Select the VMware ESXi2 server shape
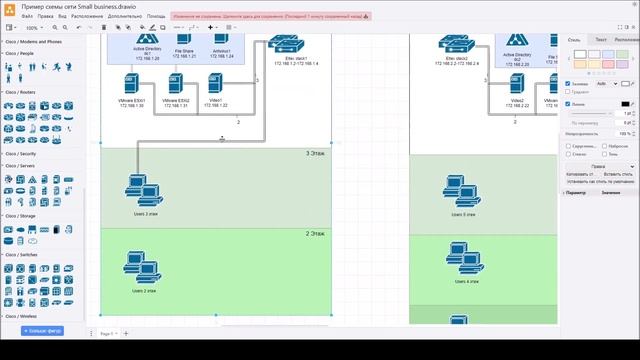The width and height of the screenshot is (640, 360). point(176,83)
